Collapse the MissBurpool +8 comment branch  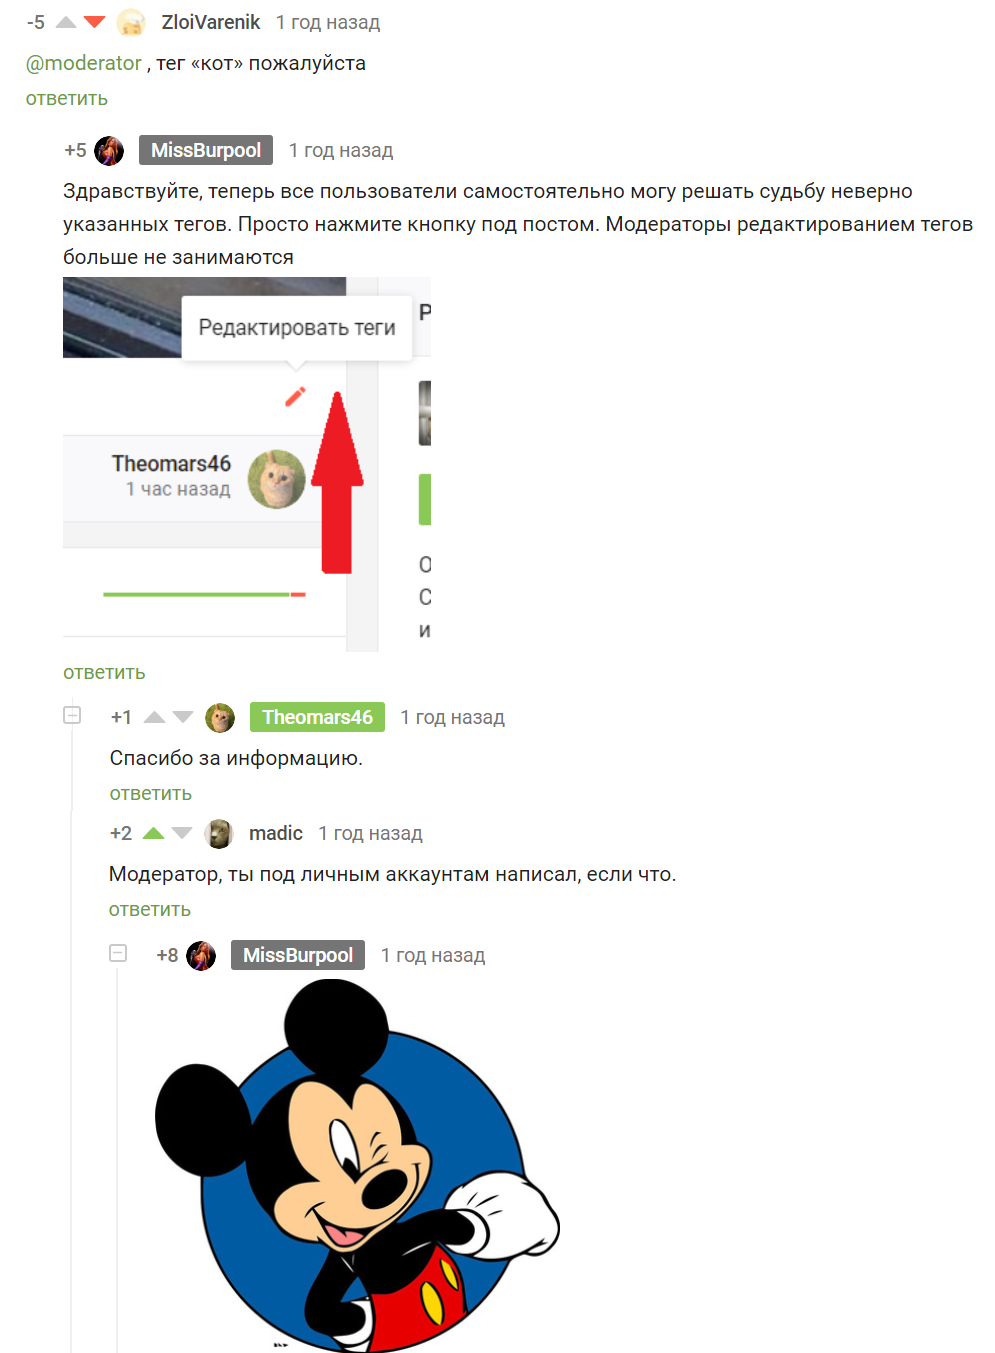(x=118, y=953)
